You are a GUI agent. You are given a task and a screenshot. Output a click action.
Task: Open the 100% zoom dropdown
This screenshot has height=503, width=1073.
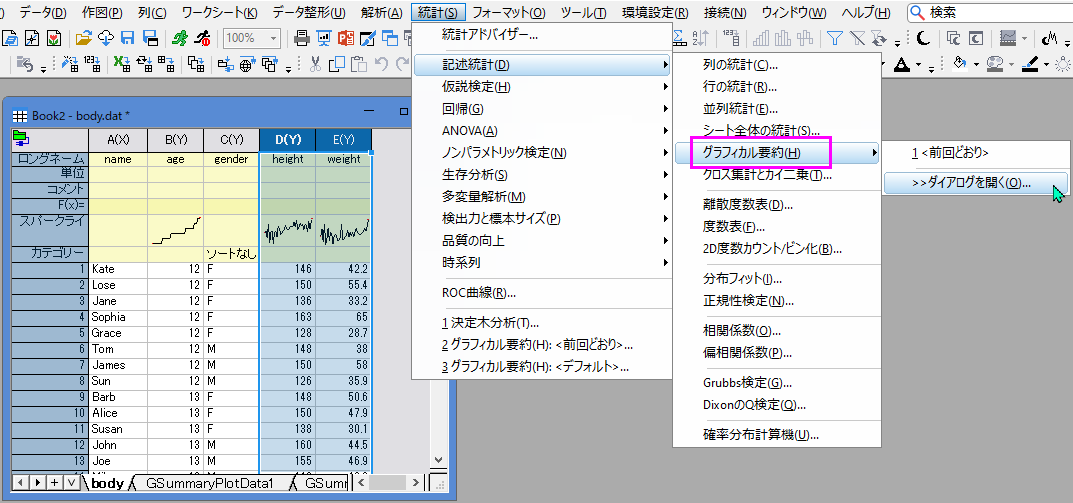270,38
